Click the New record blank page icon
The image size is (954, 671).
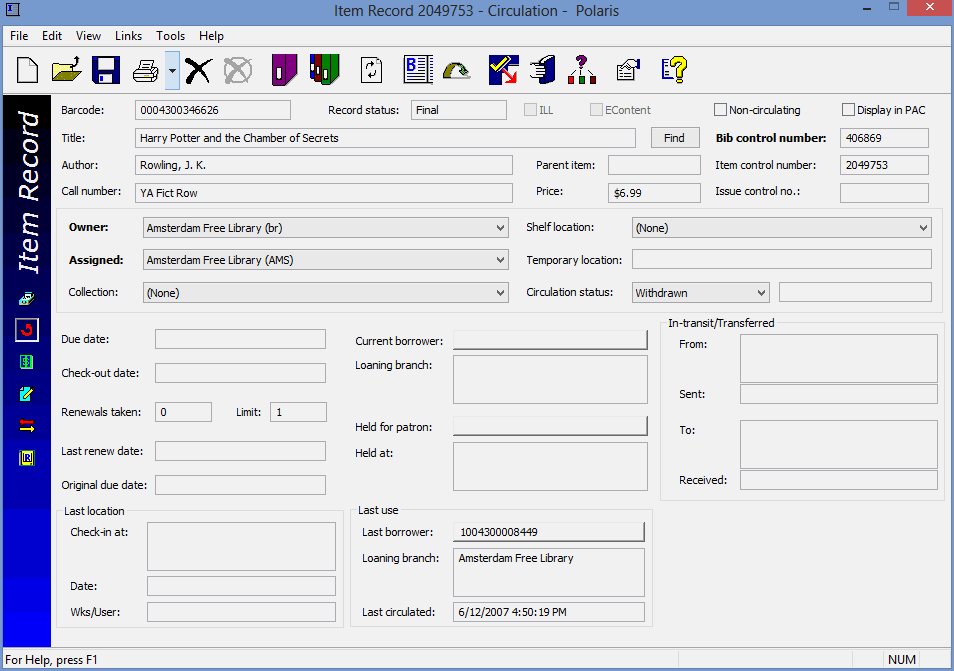(28, 70)
